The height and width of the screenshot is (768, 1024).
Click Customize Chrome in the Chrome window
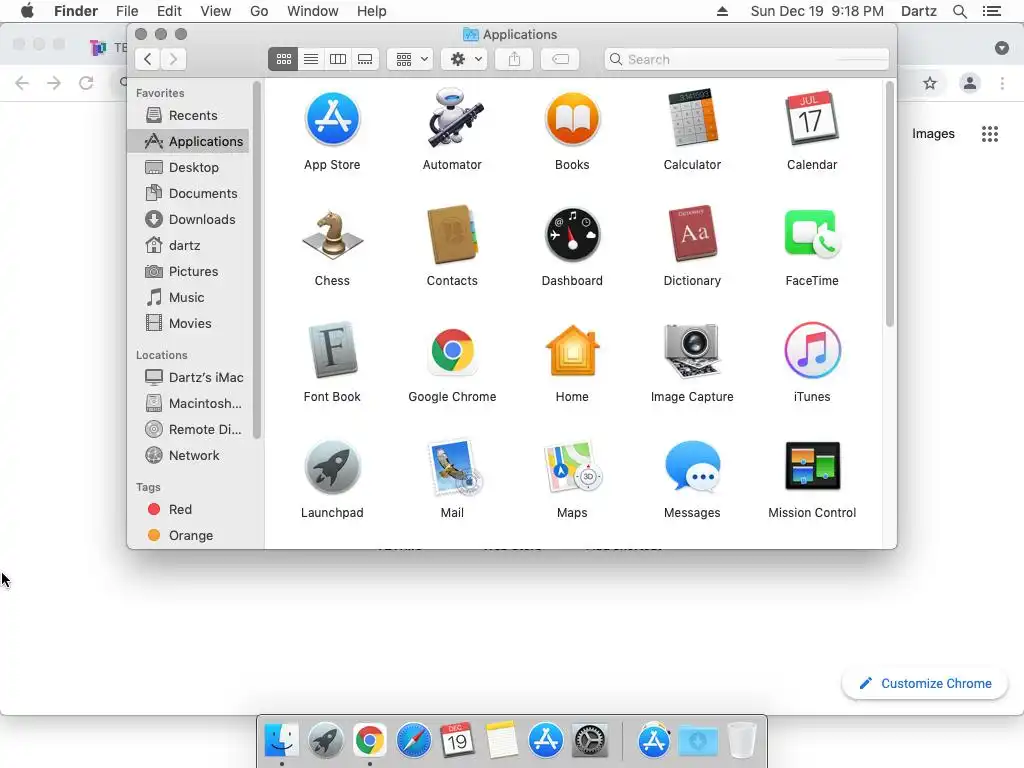(925, 684)
